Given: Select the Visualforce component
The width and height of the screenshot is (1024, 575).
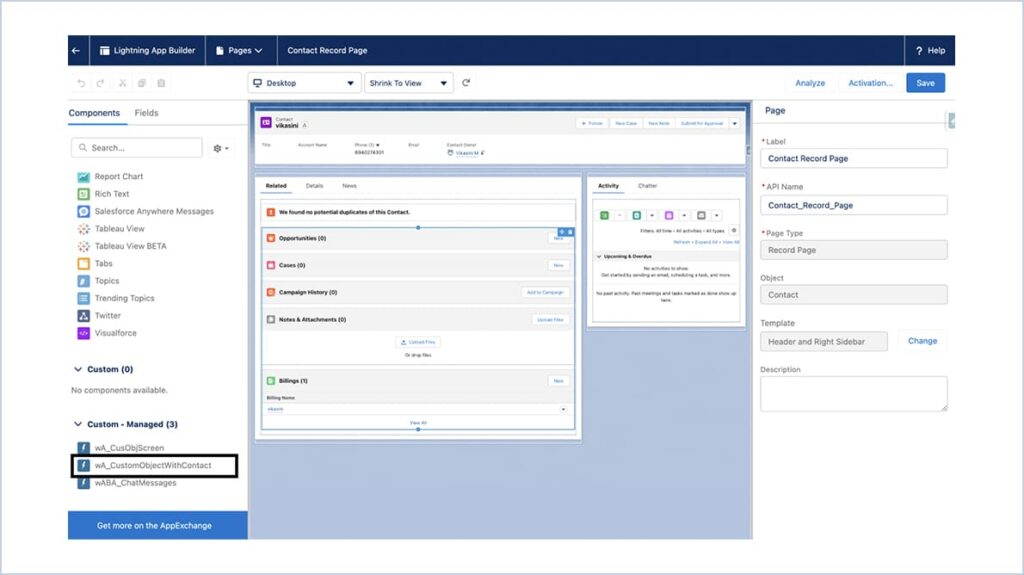Looking at the screenshot, I should click(115, 333).
